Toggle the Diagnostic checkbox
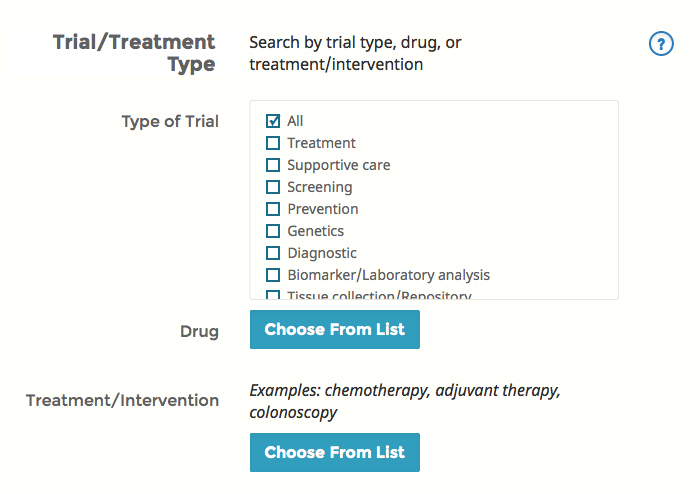 (x=273, y=253)
